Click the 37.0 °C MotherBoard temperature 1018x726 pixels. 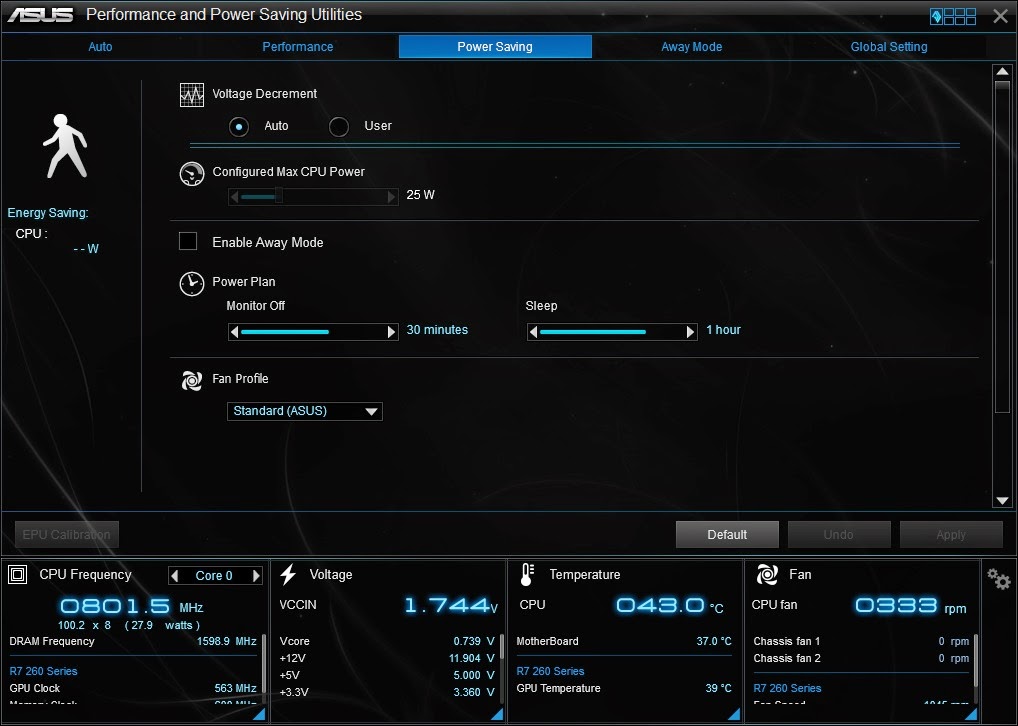(x=714, y=642)
